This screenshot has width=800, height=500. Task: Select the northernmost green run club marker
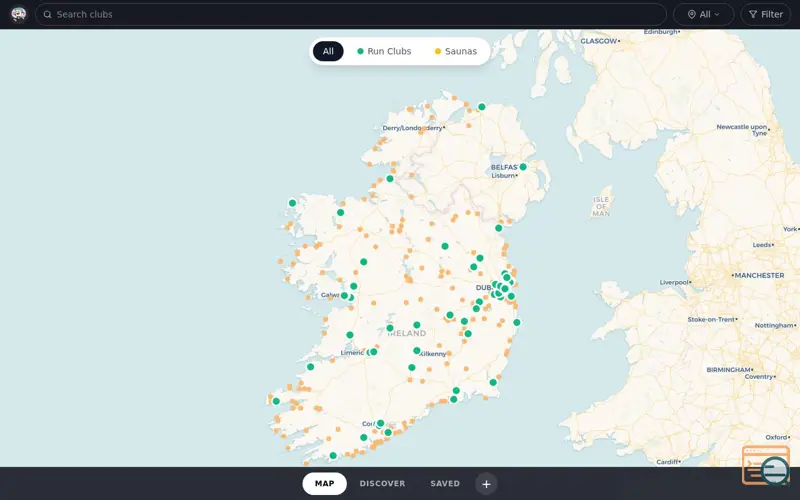pos(482,107)
